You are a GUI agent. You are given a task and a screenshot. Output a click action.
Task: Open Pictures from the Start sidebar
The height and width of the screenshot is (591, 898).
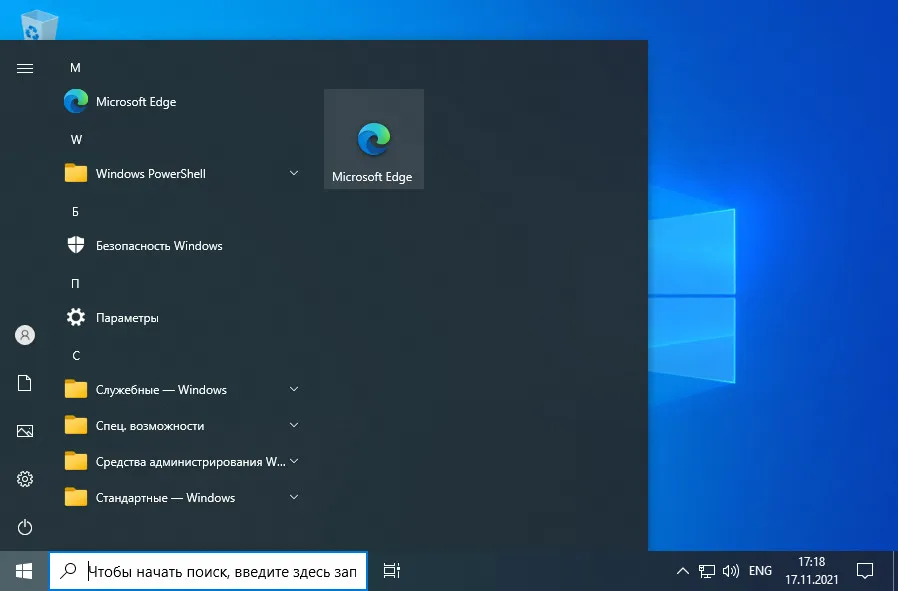pos(25,431)
